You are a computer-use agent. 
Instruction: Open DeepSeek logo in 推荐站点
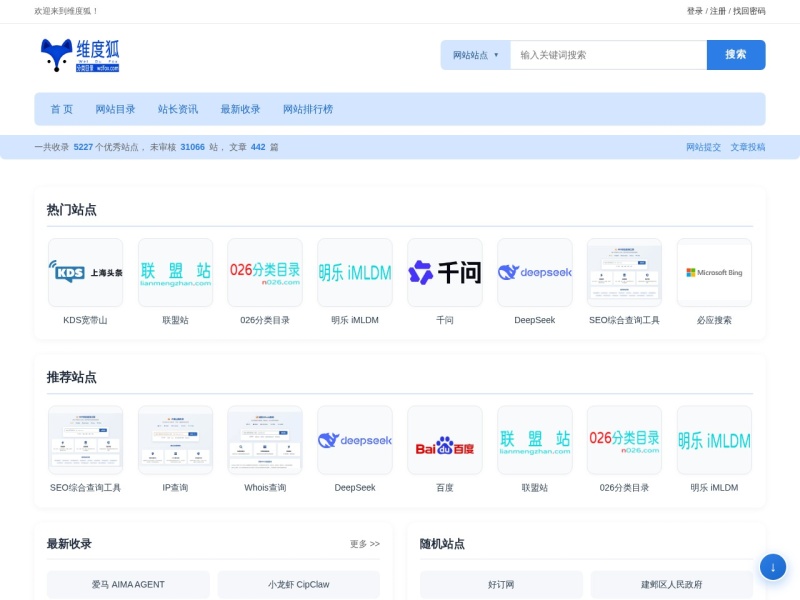pyautogui.click(x=355, y=440)
